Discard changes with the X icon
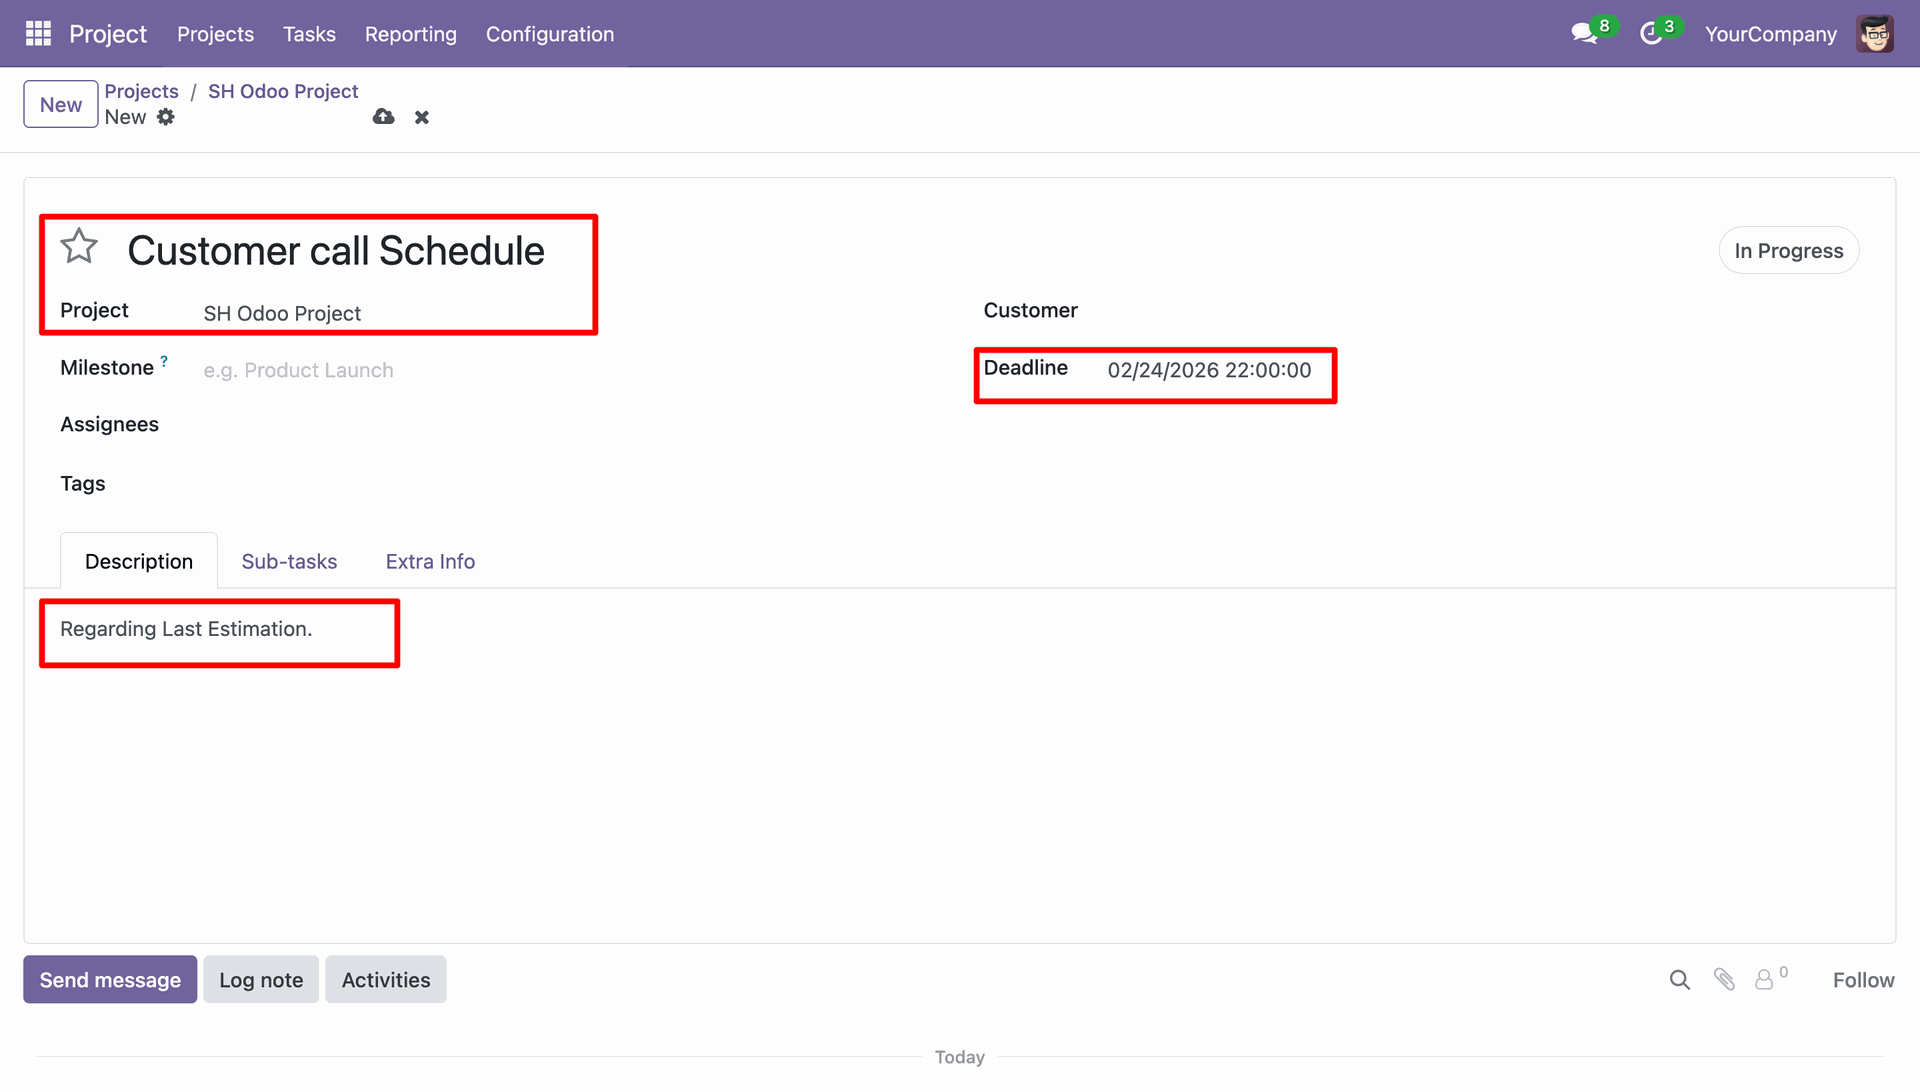Screen dimensions: 1920x1092 [422, 117]
